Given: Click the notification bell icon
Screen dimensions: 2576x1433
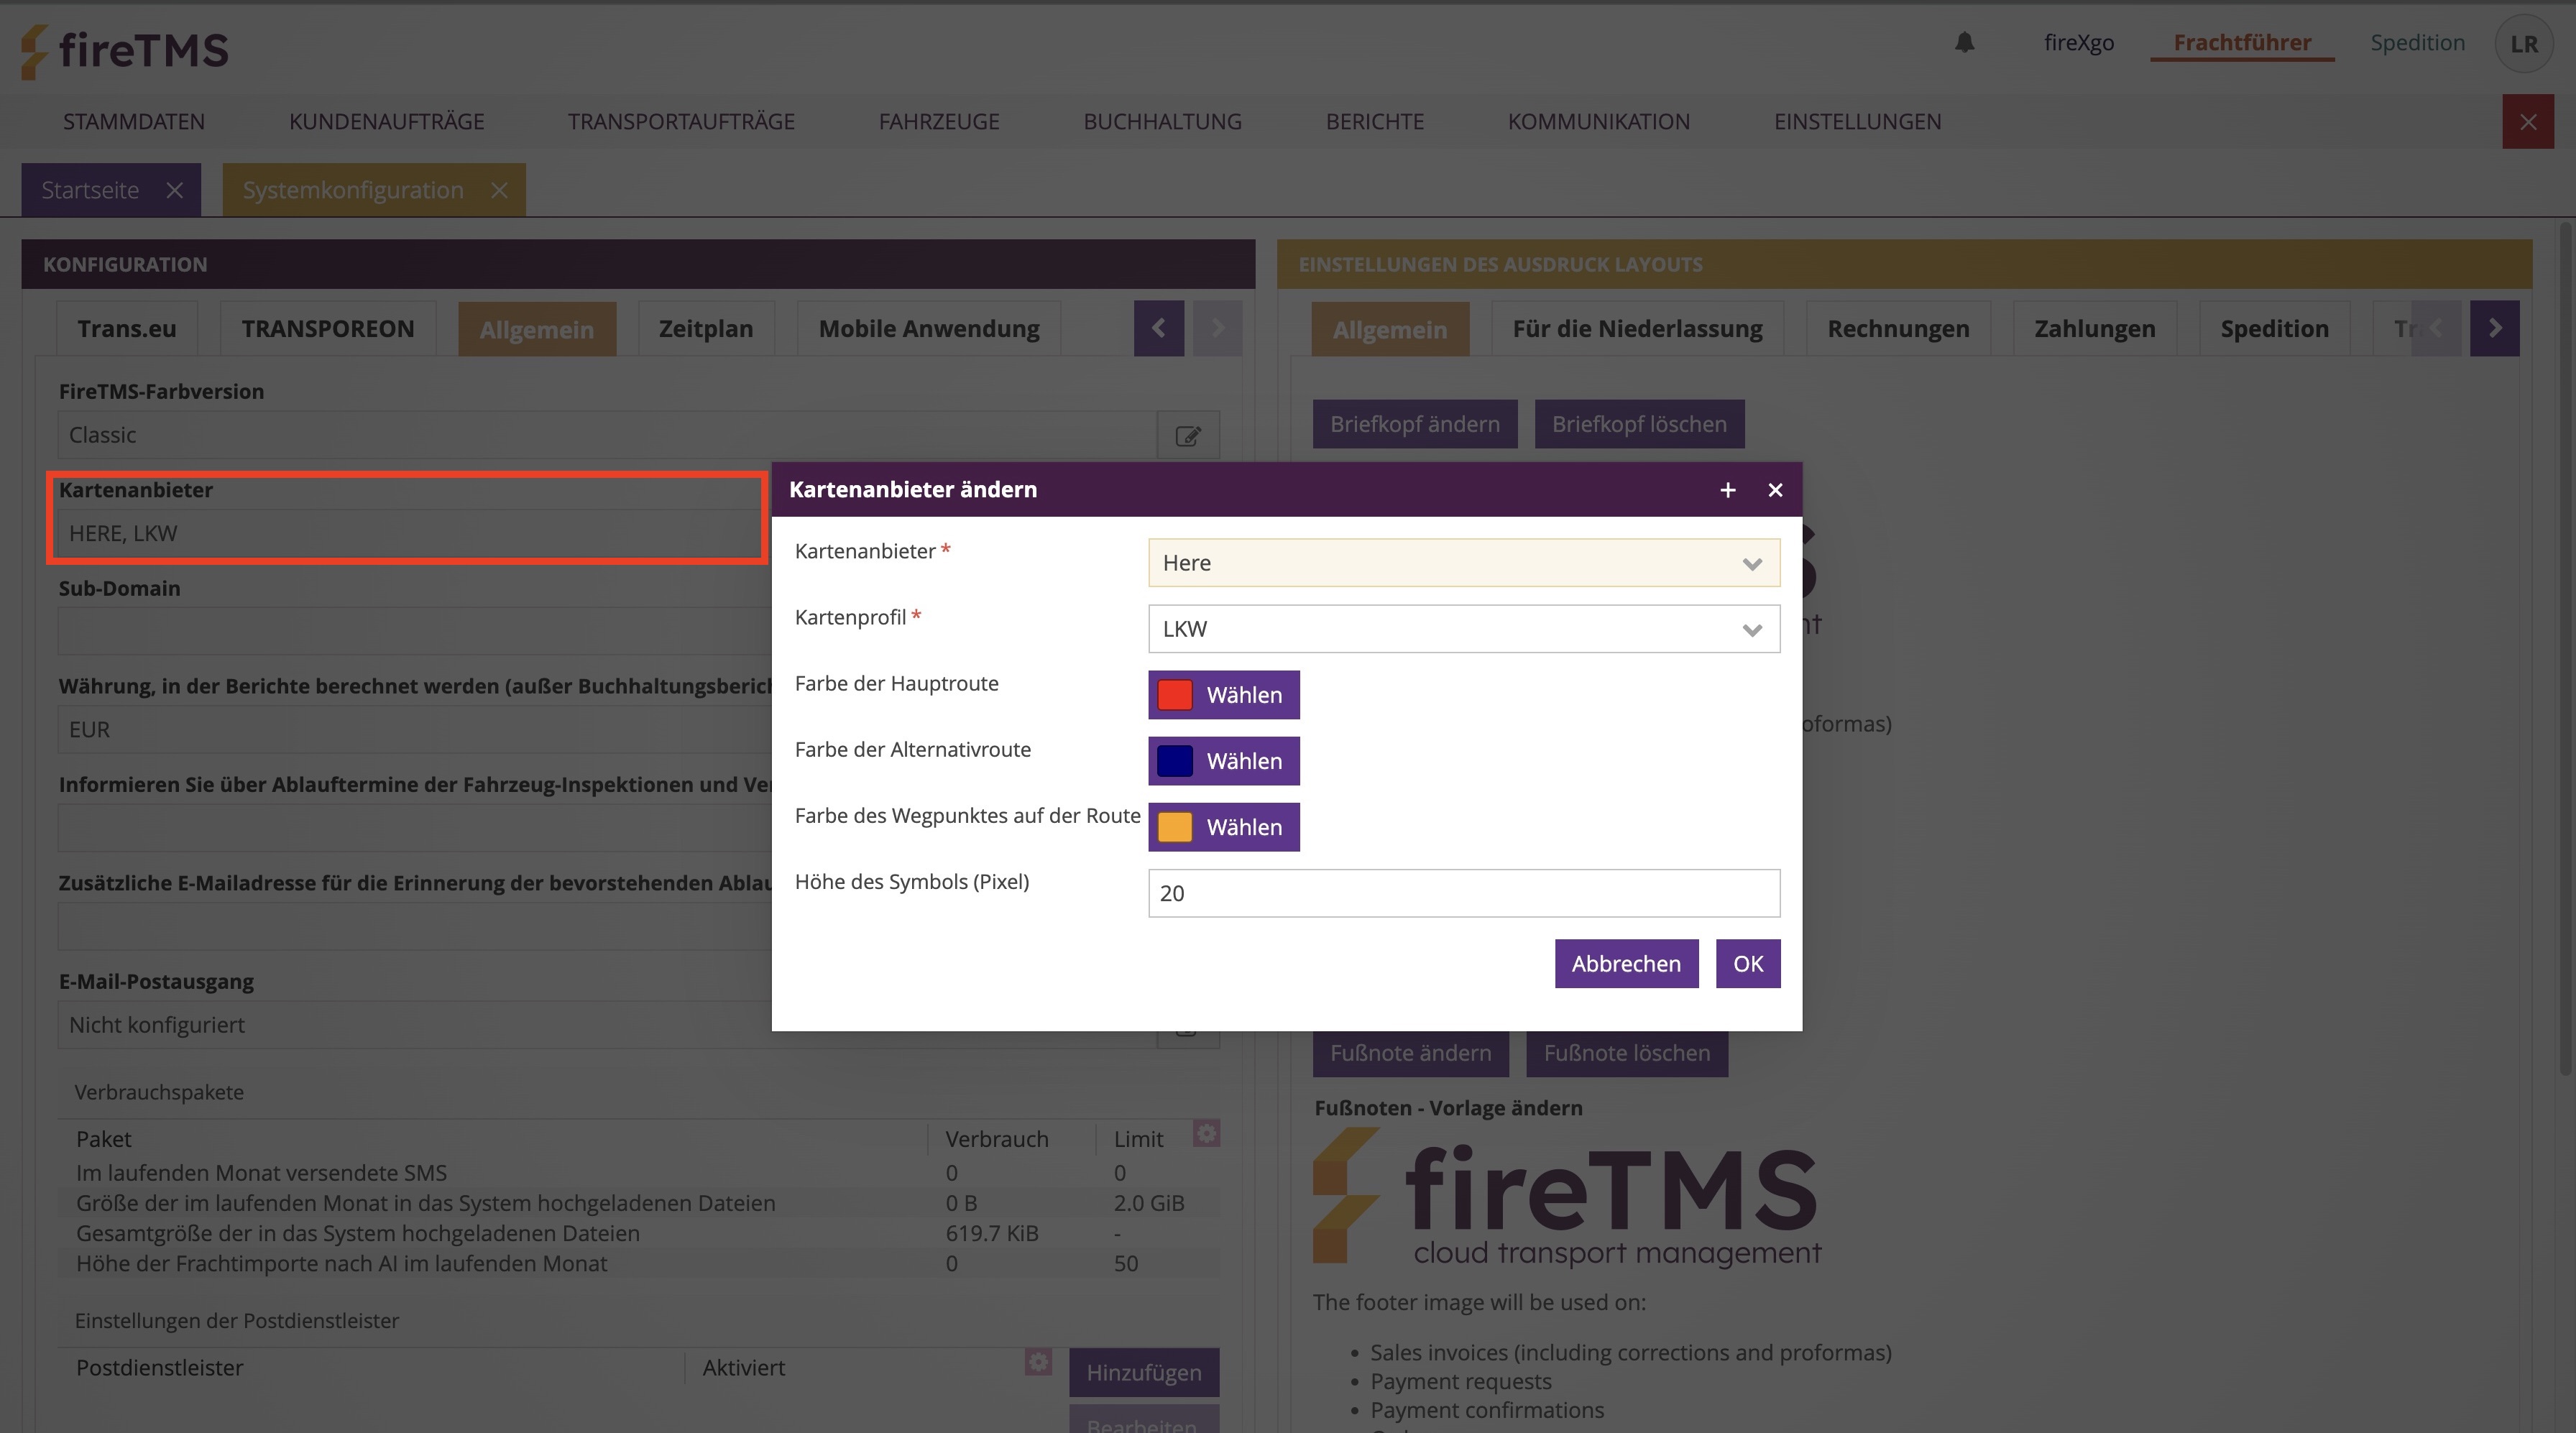Looking at the screenshot, I should point(1964,42).
